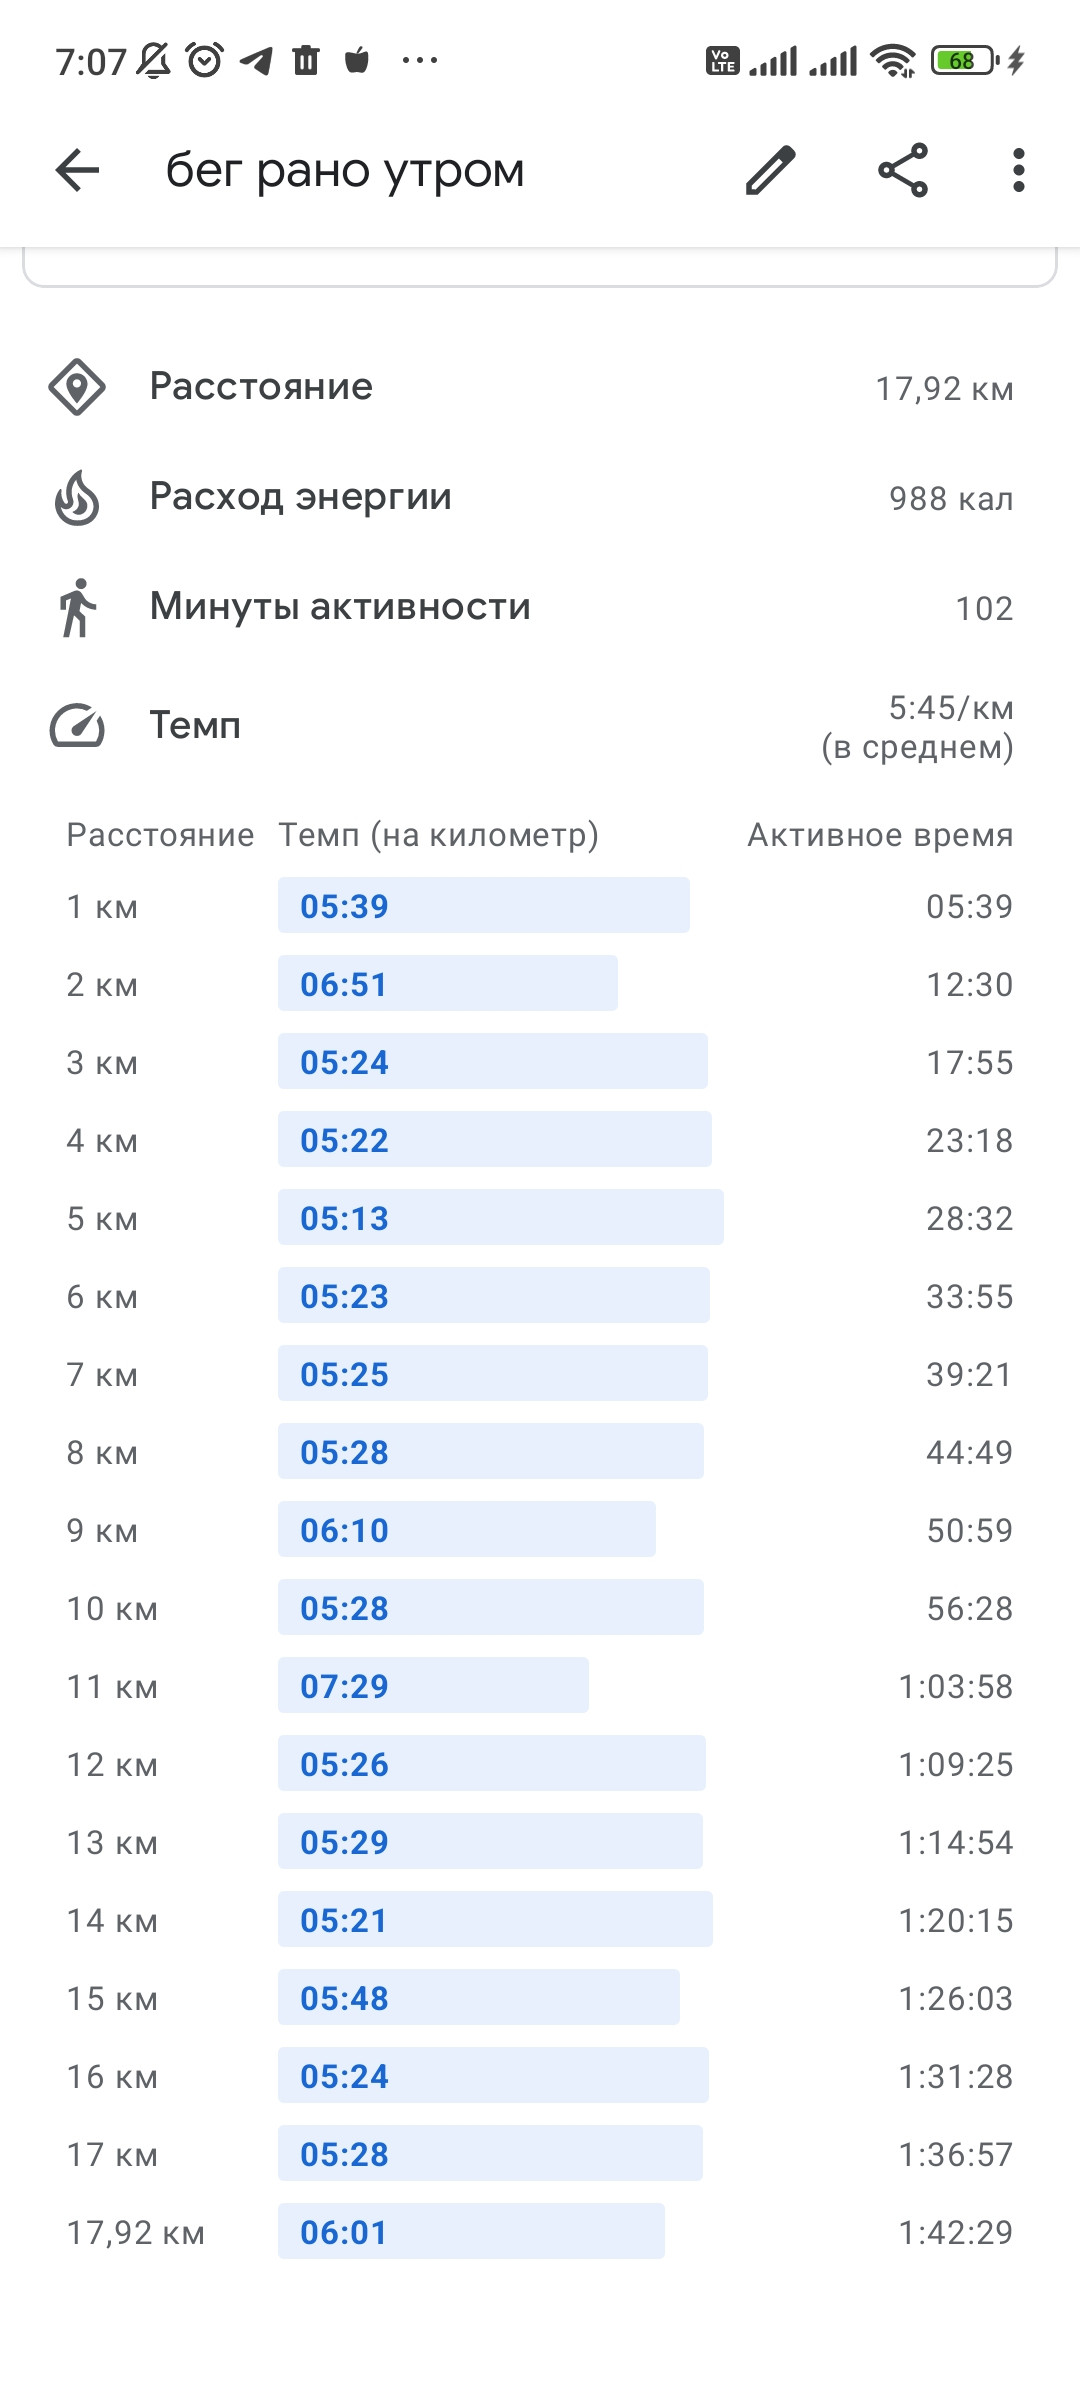Tap the title бег рано утром
The image size is (1080, 2400).
pyautogui.click(x=345, y=171)
